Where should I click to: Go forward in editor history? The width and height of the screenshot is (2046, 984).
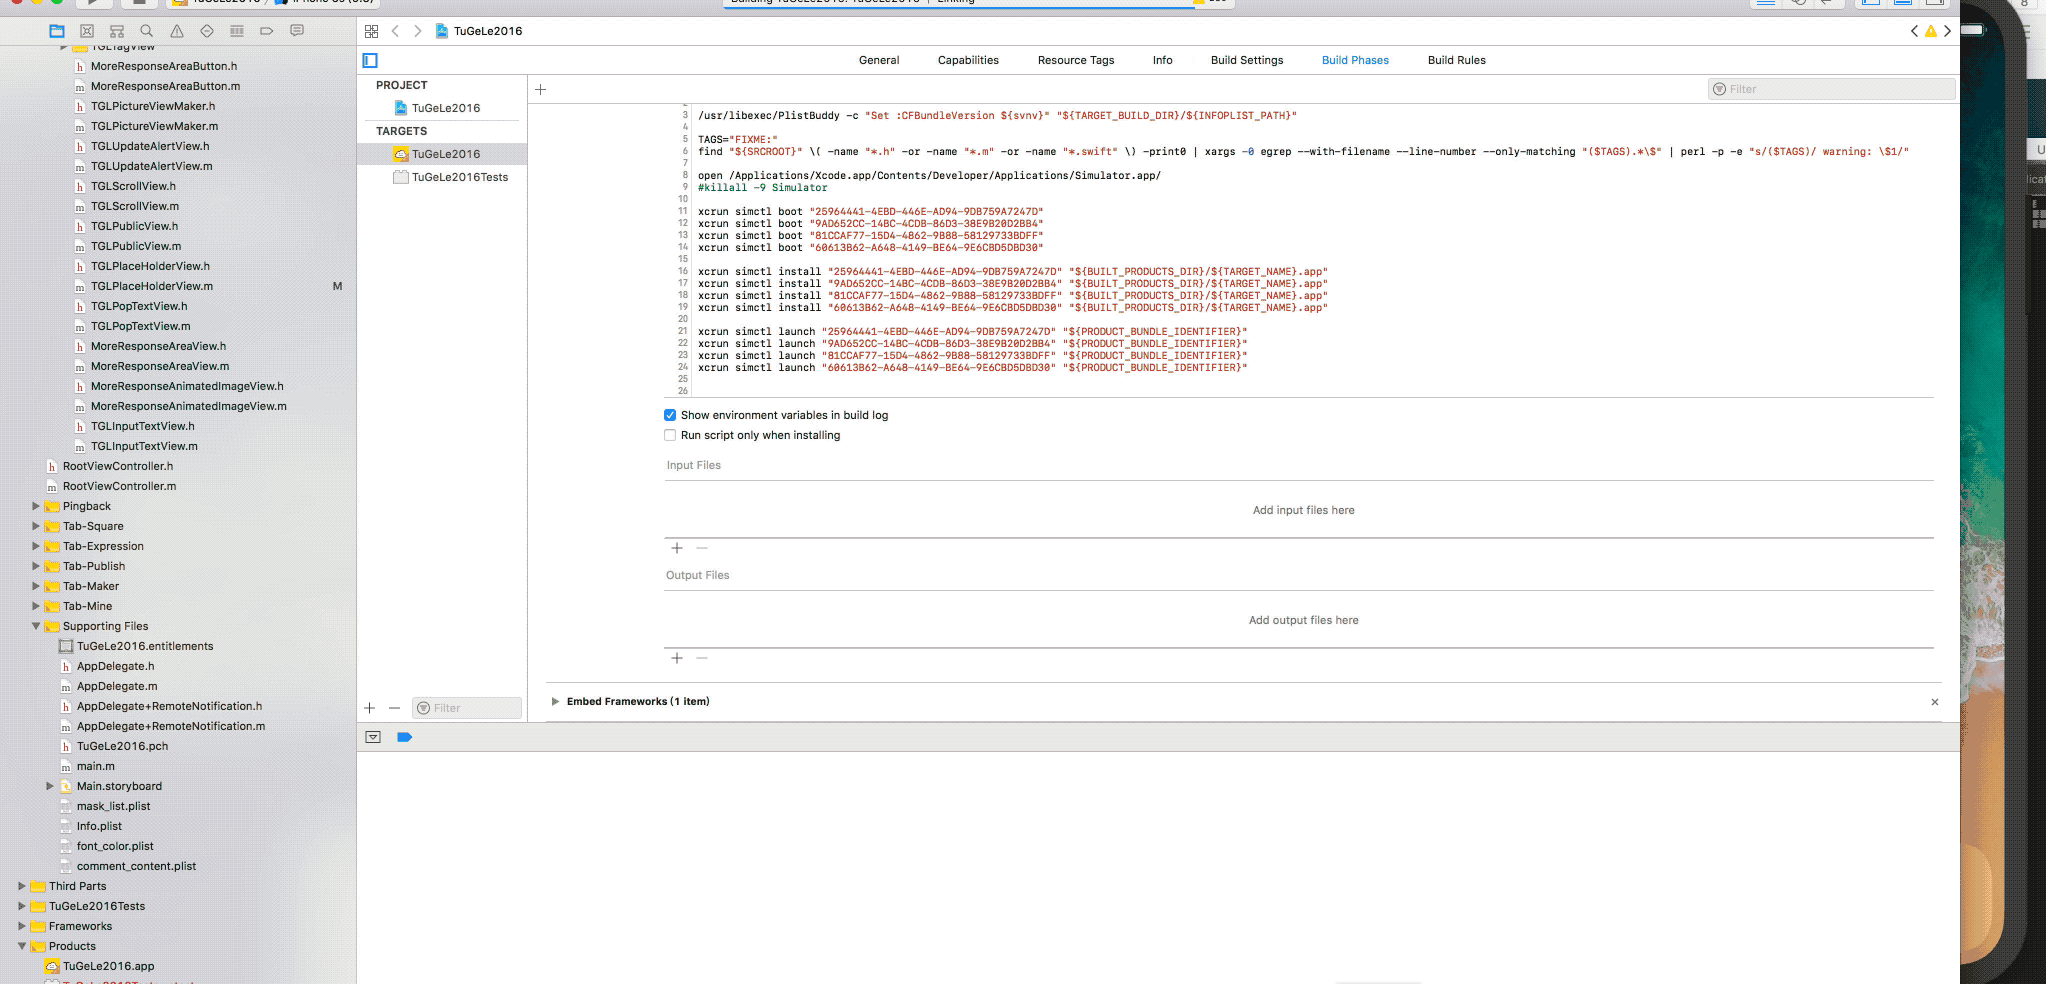tap(418, 31)
